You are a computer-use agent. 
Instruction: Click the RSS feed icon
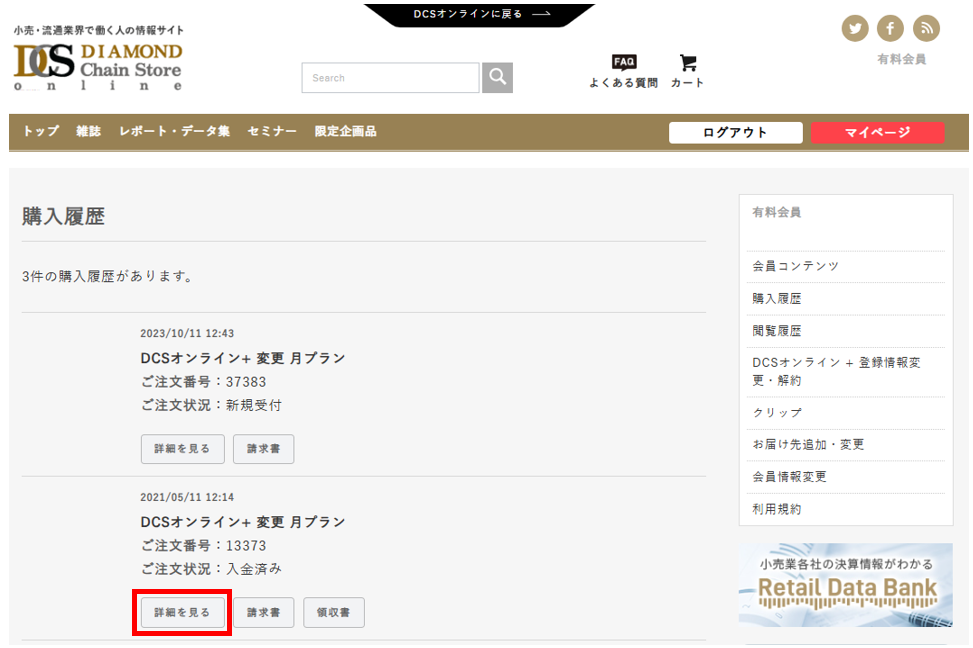click(926, 28)
